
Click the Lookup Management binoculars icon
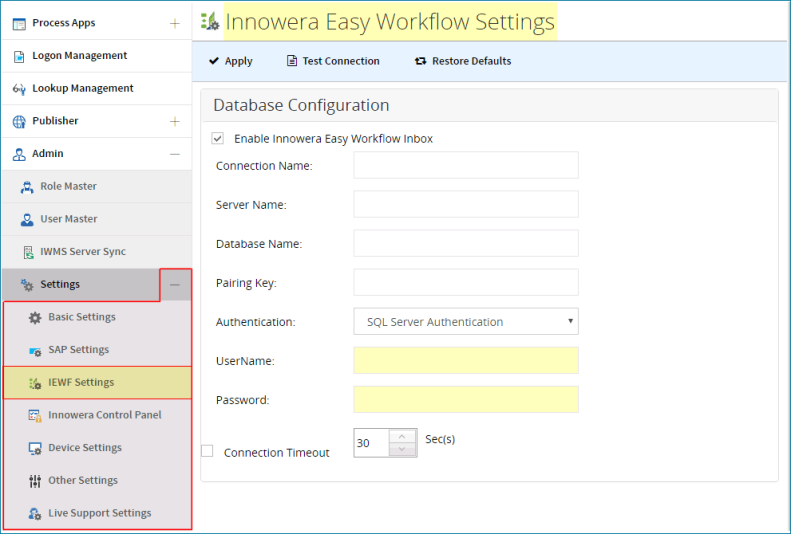19,89
